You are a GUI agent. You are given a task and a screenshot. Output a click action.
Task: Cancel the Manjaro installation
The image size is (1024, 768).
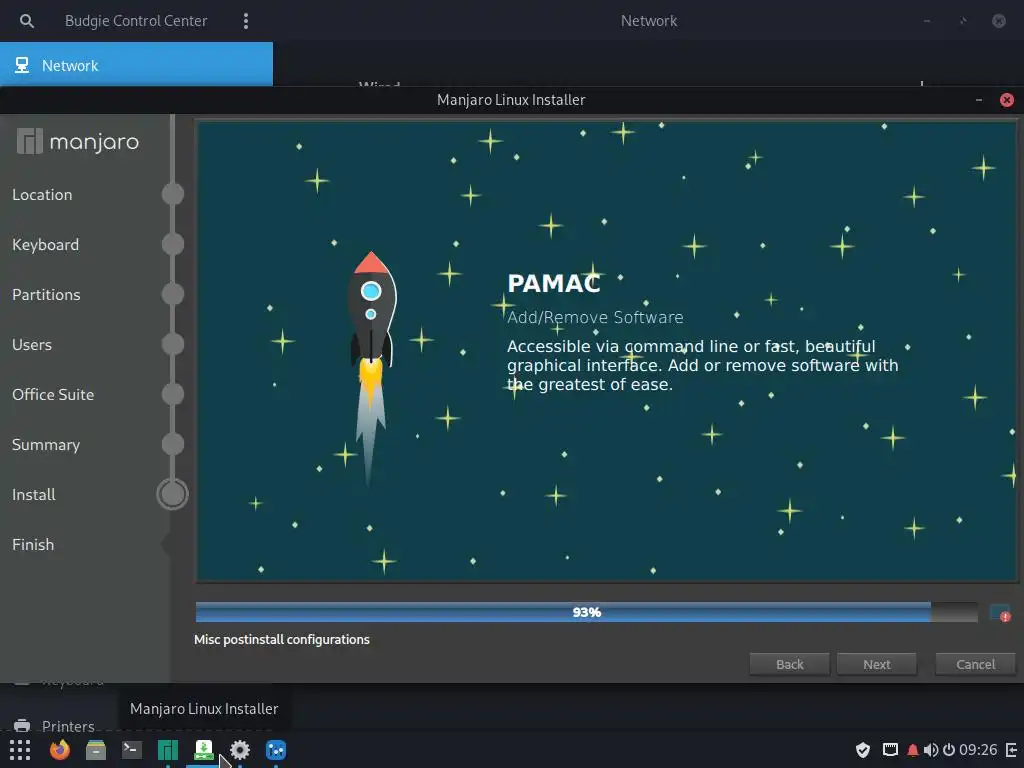pyautogui.click(x=976, y=664)
